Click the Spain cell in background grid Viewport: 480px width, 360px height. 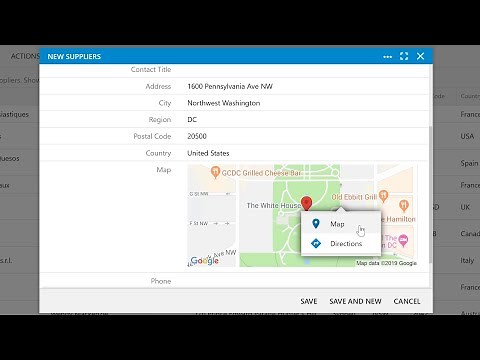(469, 163)
